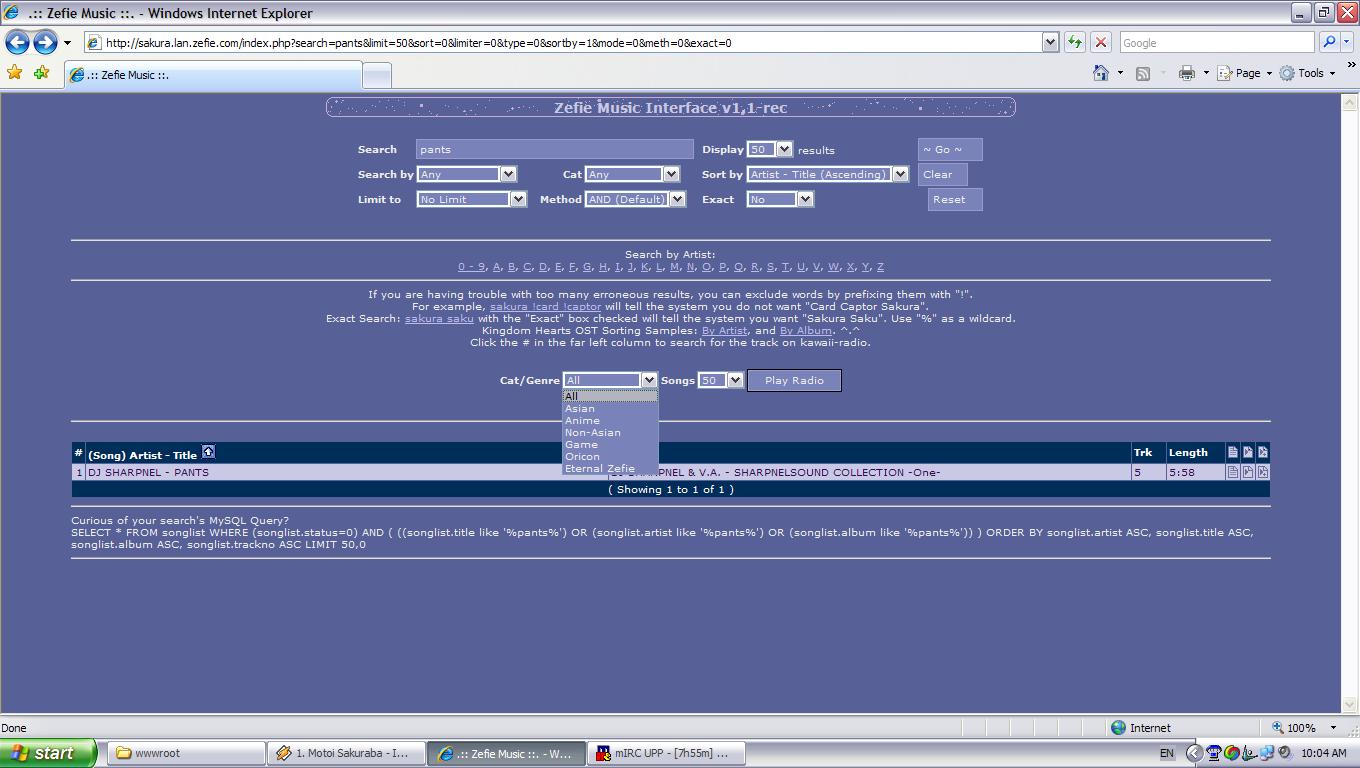This screenshot has height=768, width=1360.
Task: Click the ~ Go ~ search button
Action: pos(949,149)
